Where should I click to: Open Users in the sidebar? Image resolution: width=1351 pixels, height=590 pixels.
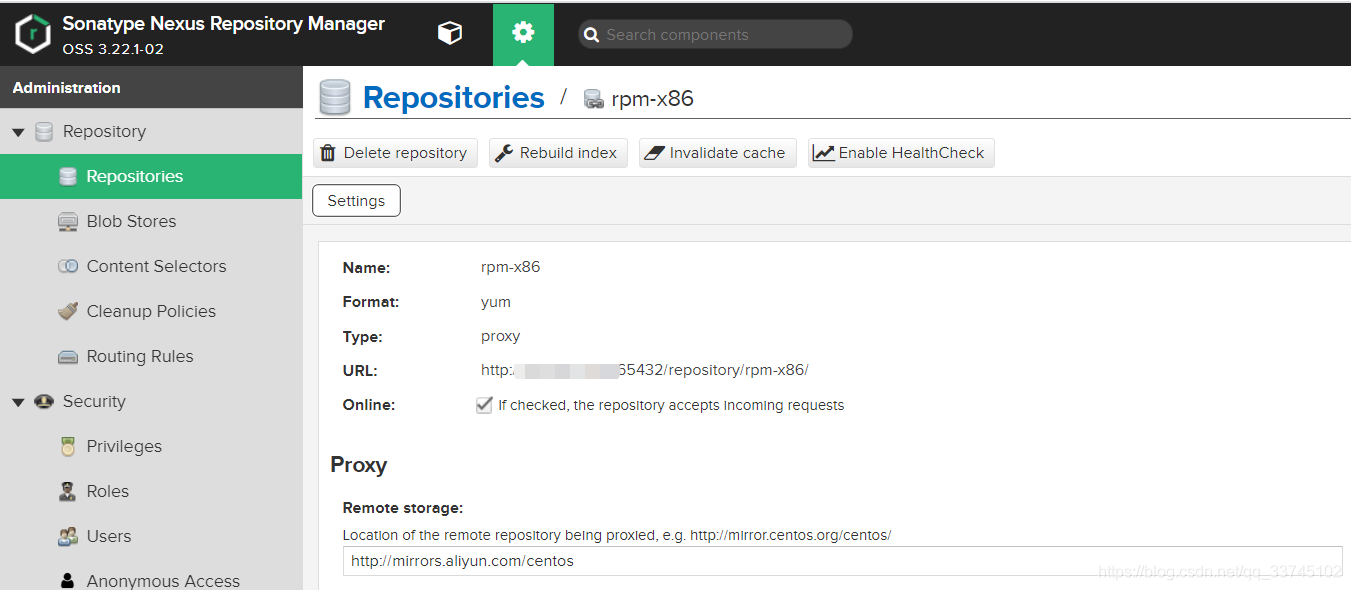[151, 537]
